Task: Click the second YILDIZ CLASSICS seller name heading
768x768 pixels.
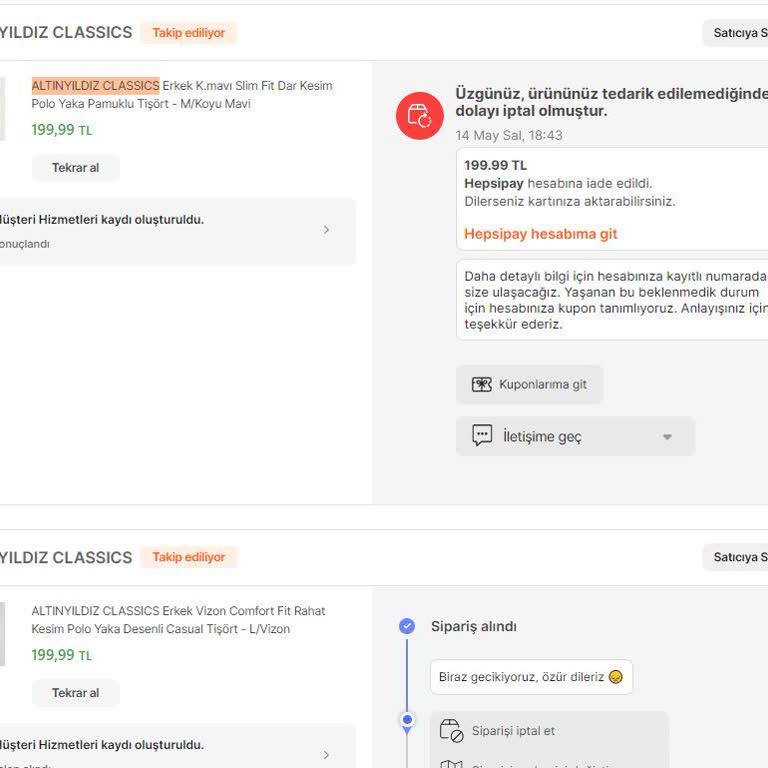Action: click(66, 557)
